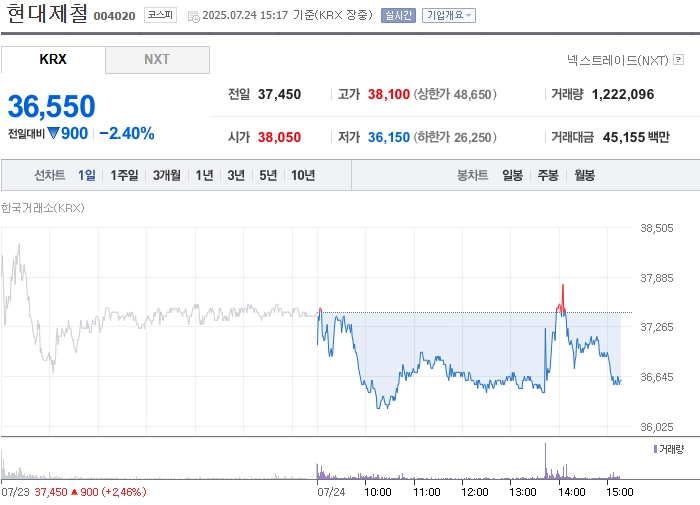Click the 36,645 y-axis label
Viewport: 700px width, 505px height.
click(x=657, y=377)
